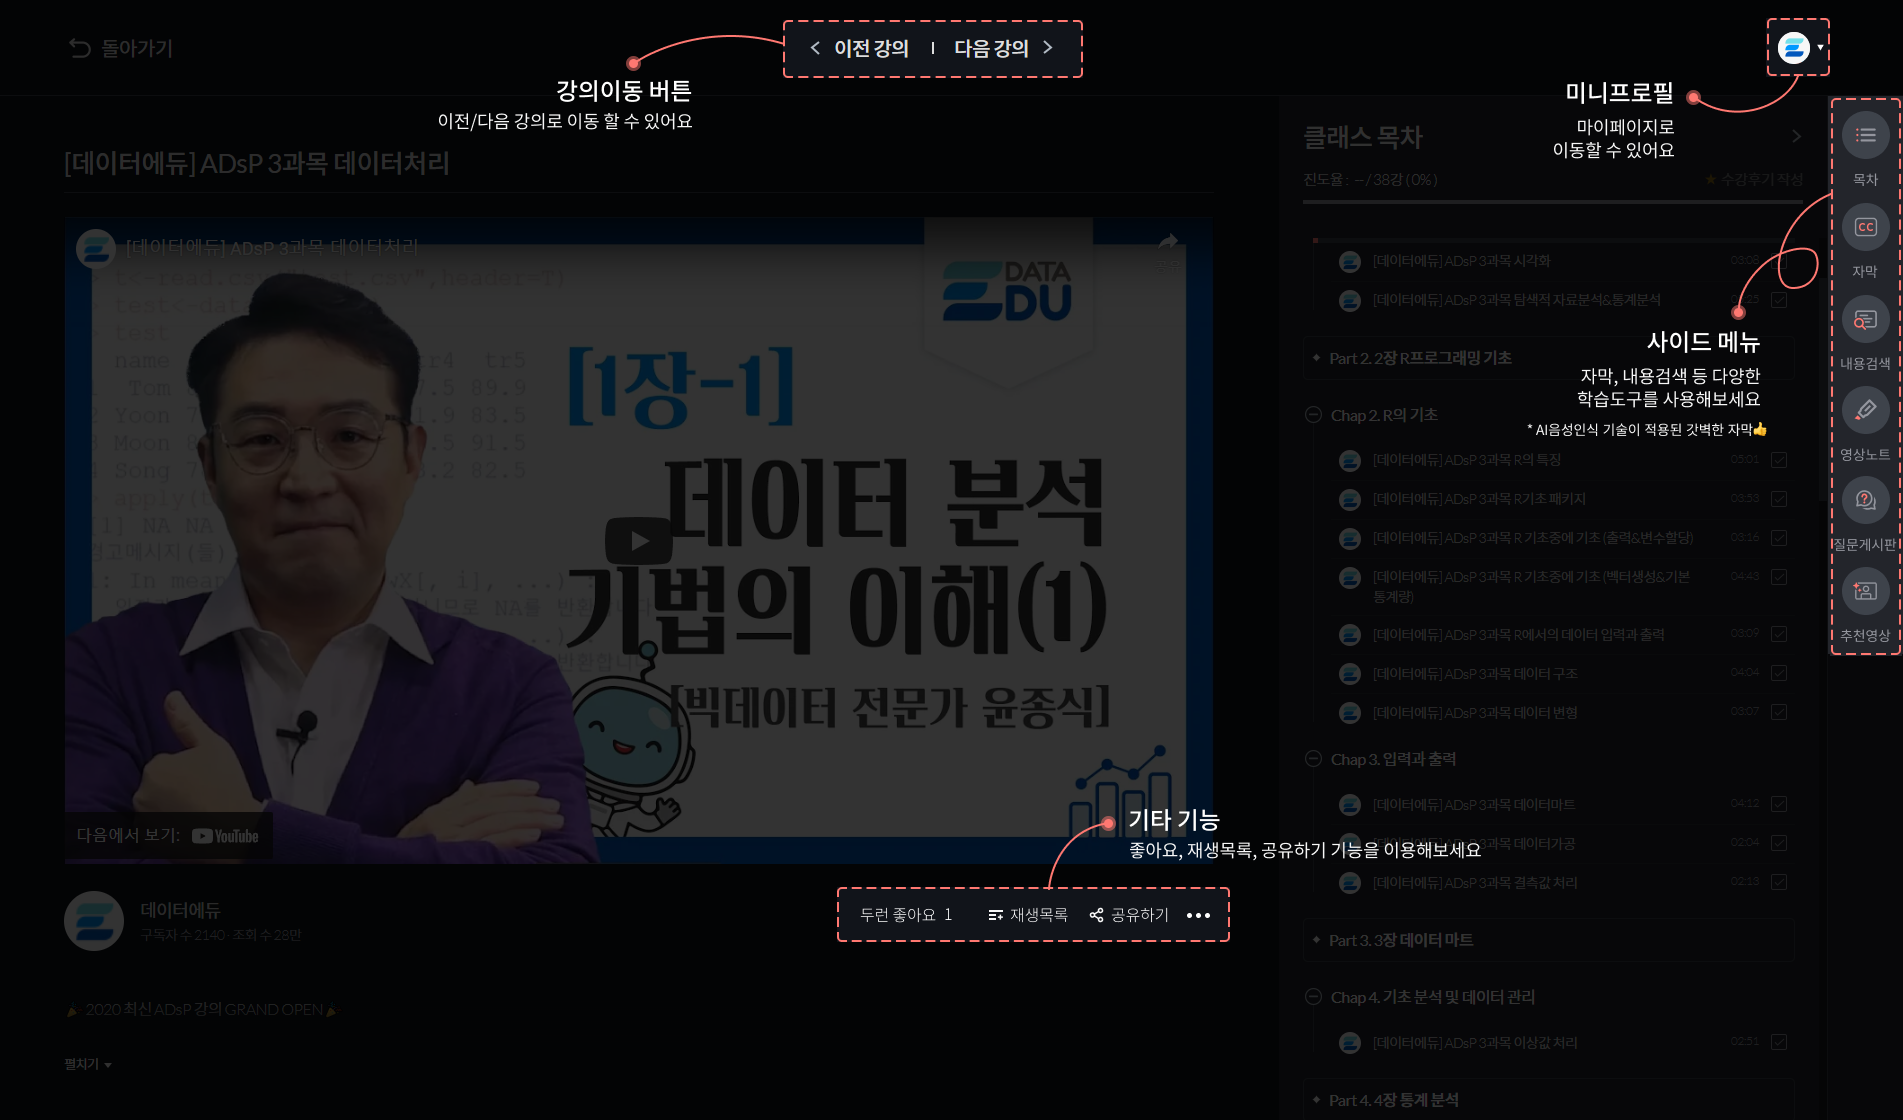
Task: Show the 추천영상 recommended videos
Action: [1865, 591]
